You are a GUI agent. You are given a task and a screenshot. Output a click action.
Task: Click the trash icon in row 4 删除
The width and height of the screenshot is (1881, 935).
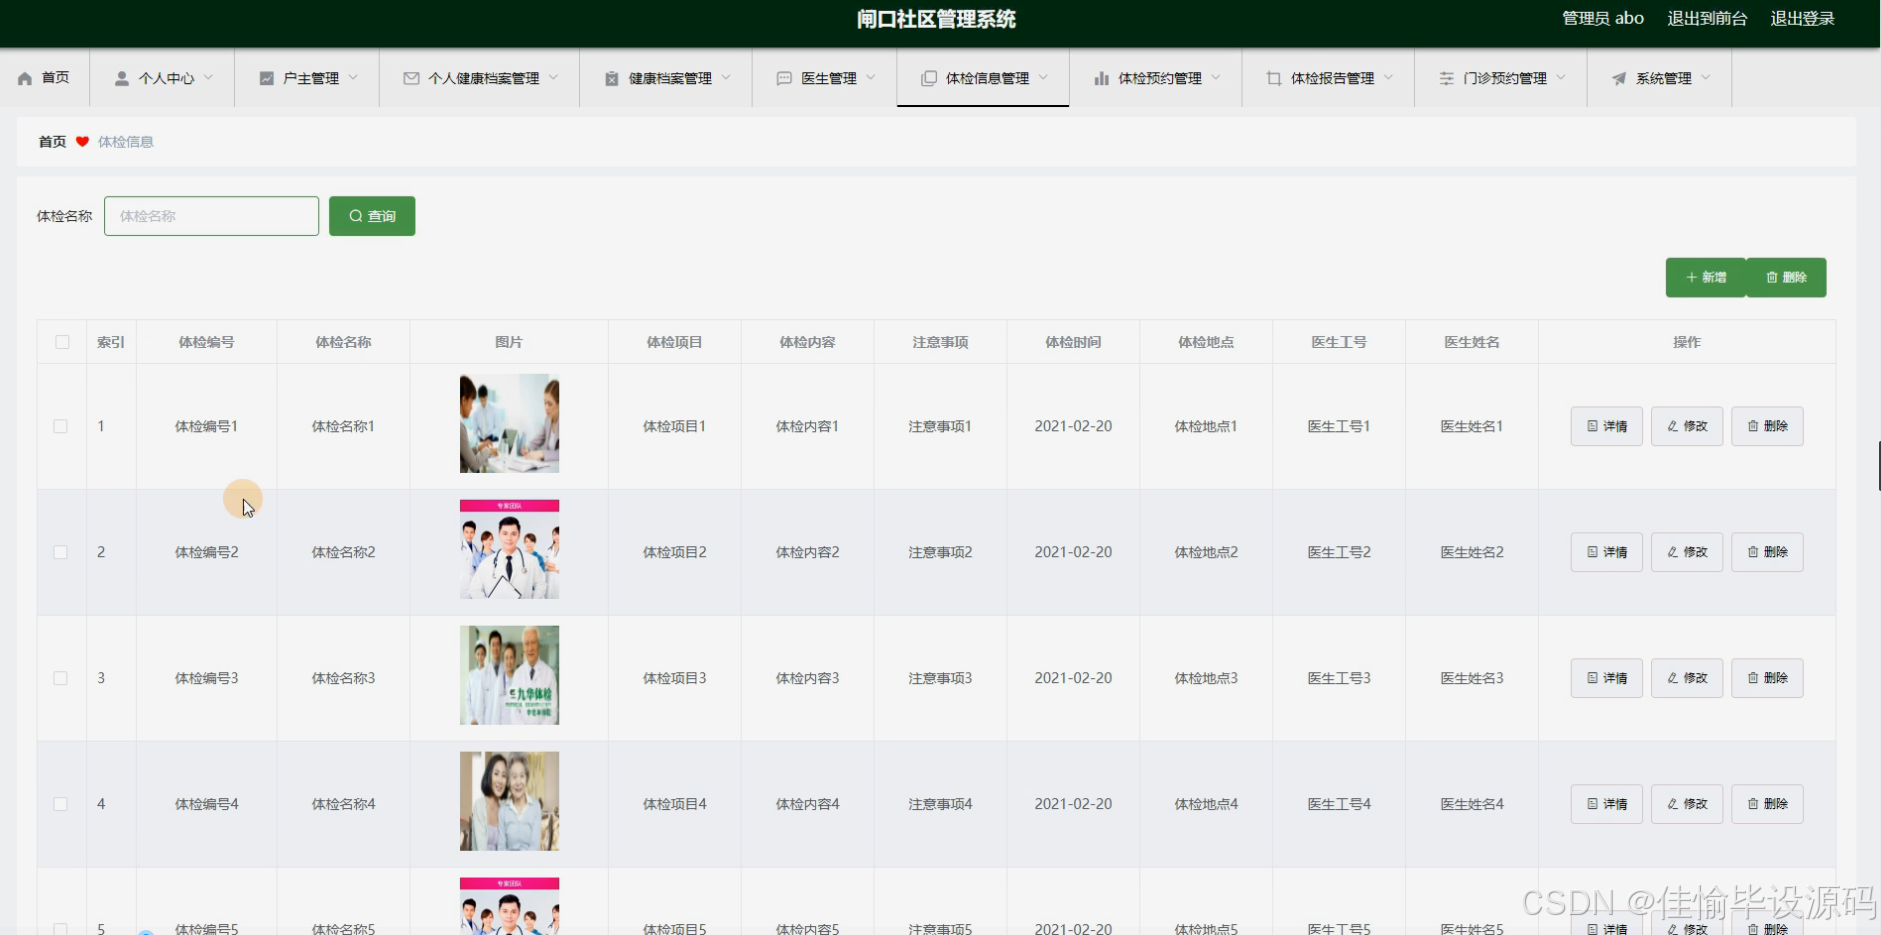(x=1753, y=804)
